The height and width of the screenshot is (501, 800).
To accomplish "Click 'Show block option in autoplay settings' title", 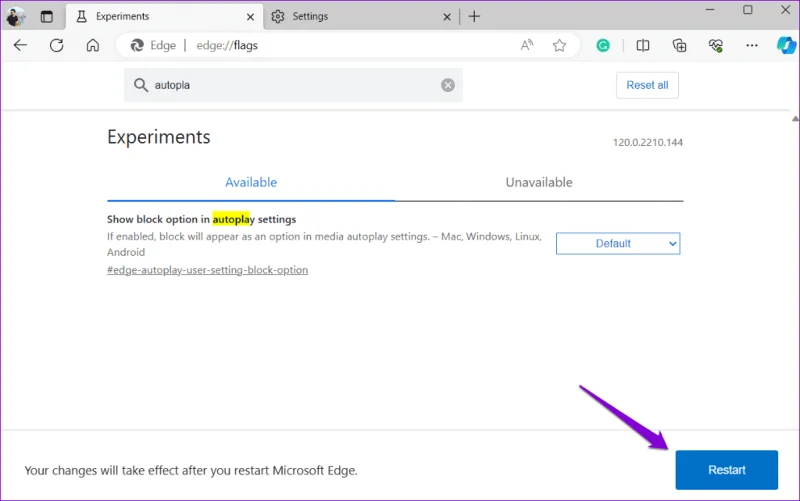I will pos(202,219).
